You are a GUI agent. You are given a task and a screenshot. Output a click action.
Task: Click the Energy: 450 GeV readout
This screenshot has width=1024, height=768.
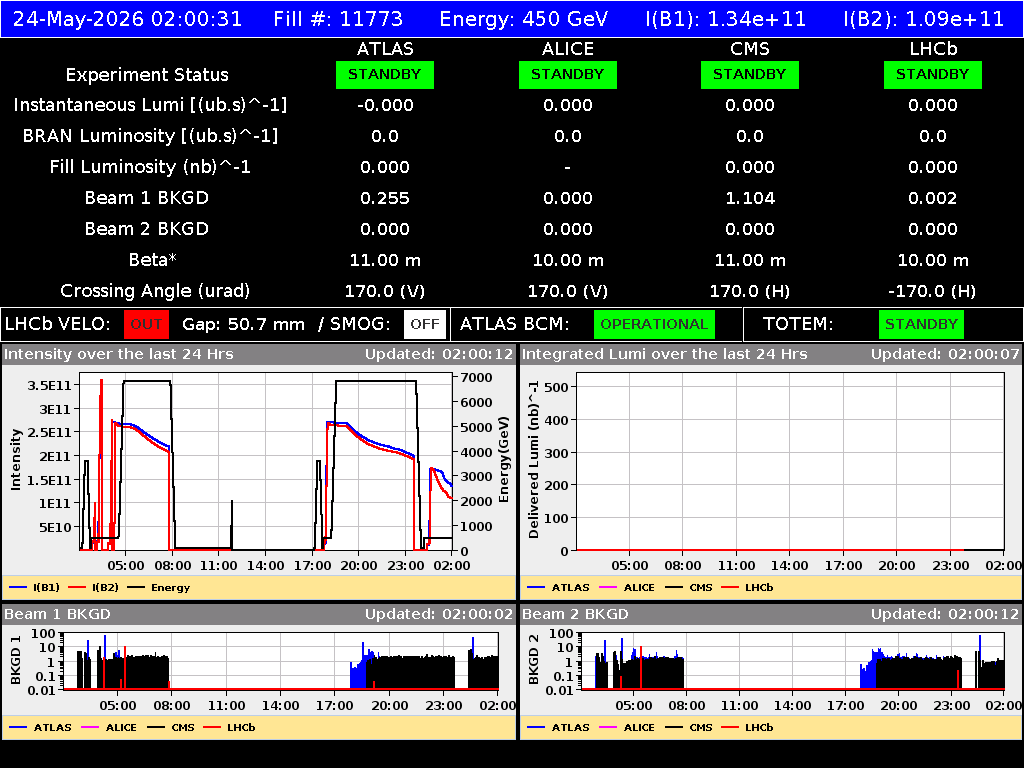click(x=524, y=19)
